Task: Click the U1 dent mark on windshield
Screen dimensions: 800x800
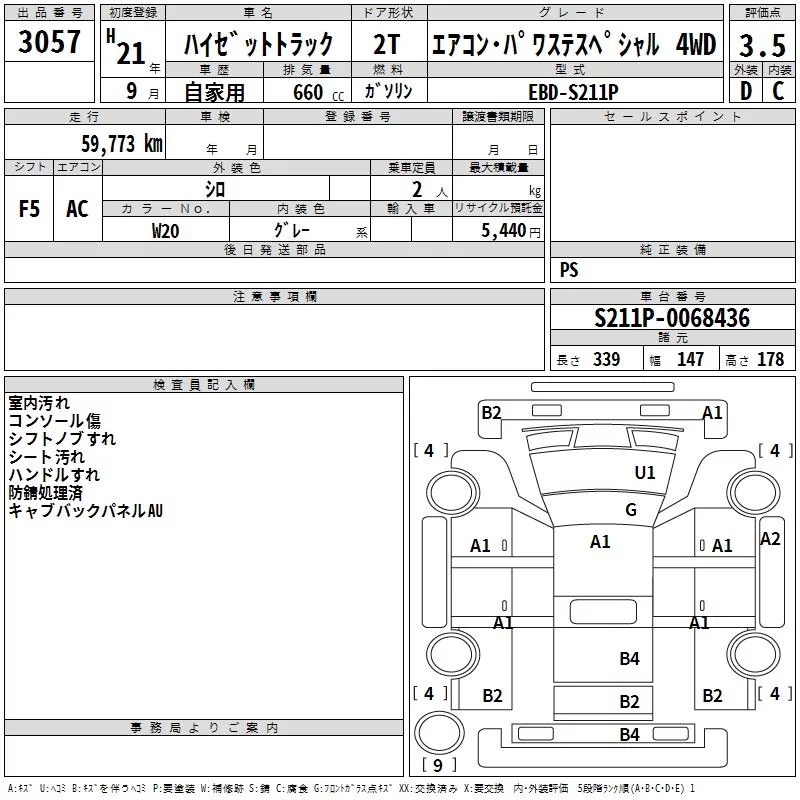Action: 644,472
